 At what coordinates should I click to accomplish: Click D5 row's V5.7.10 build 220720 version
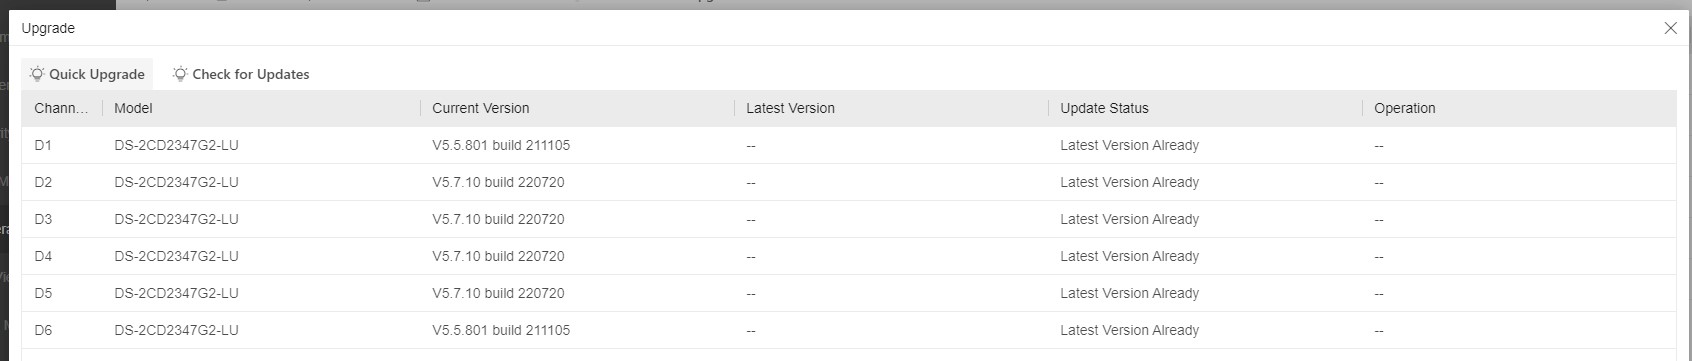click(498, 293)
